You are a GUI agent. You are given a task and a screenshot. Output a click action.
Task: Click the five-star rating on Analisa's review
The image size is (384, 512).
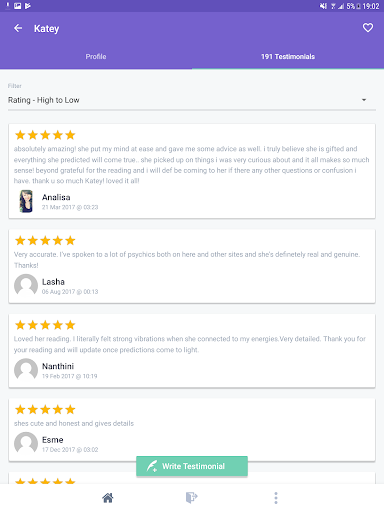click(x=45, y=135)
